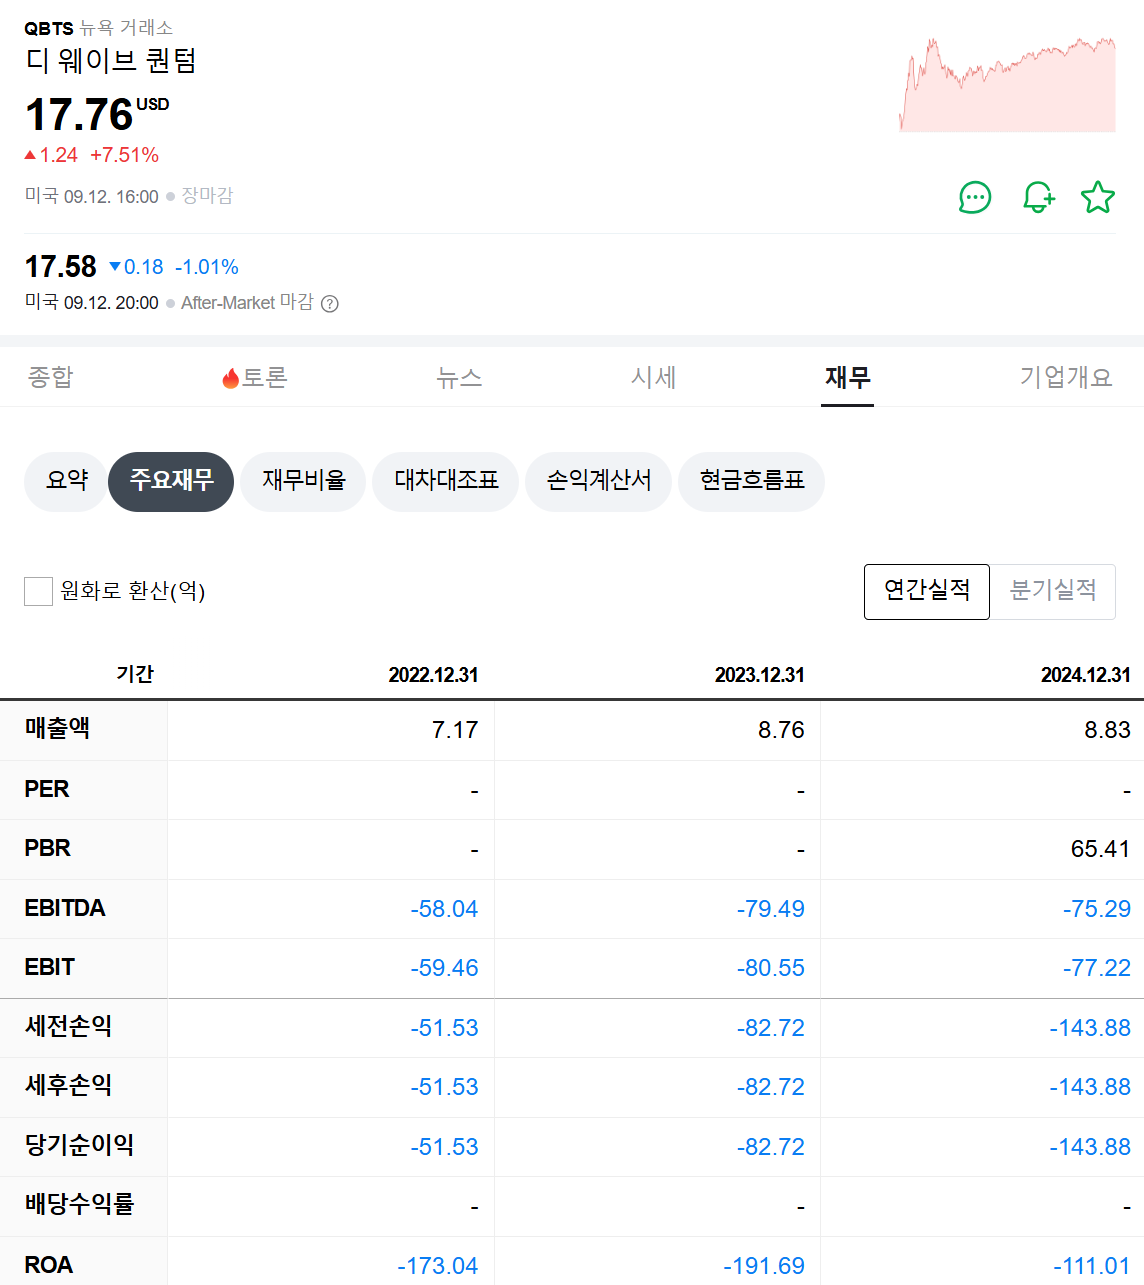Click the 세전손익 row label
The image size is (1144, 1285).
pos(68,1027)
